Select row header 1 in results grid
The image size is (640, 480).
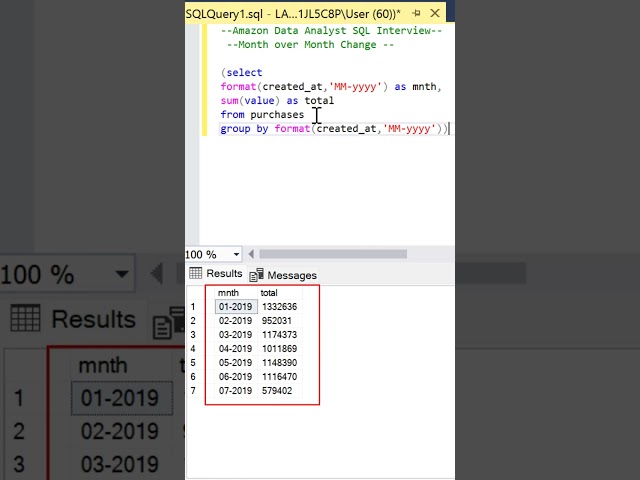(x=193, y=307)
